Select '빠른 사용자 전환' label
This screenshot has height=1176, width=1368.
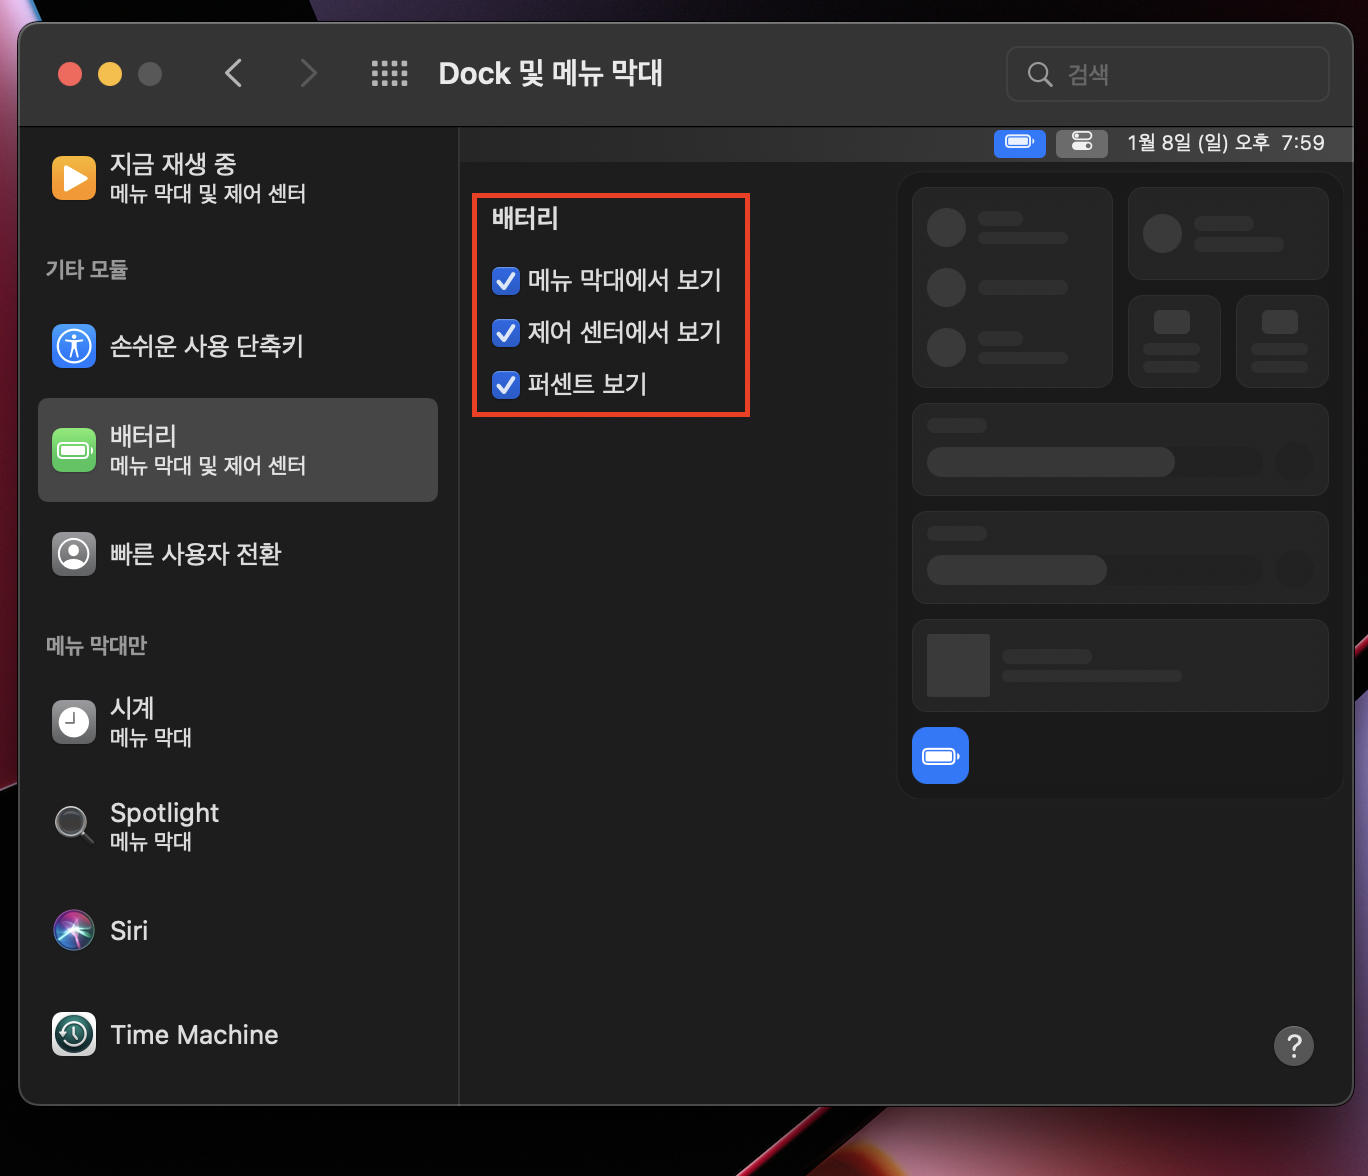click(x=196, y=554)
